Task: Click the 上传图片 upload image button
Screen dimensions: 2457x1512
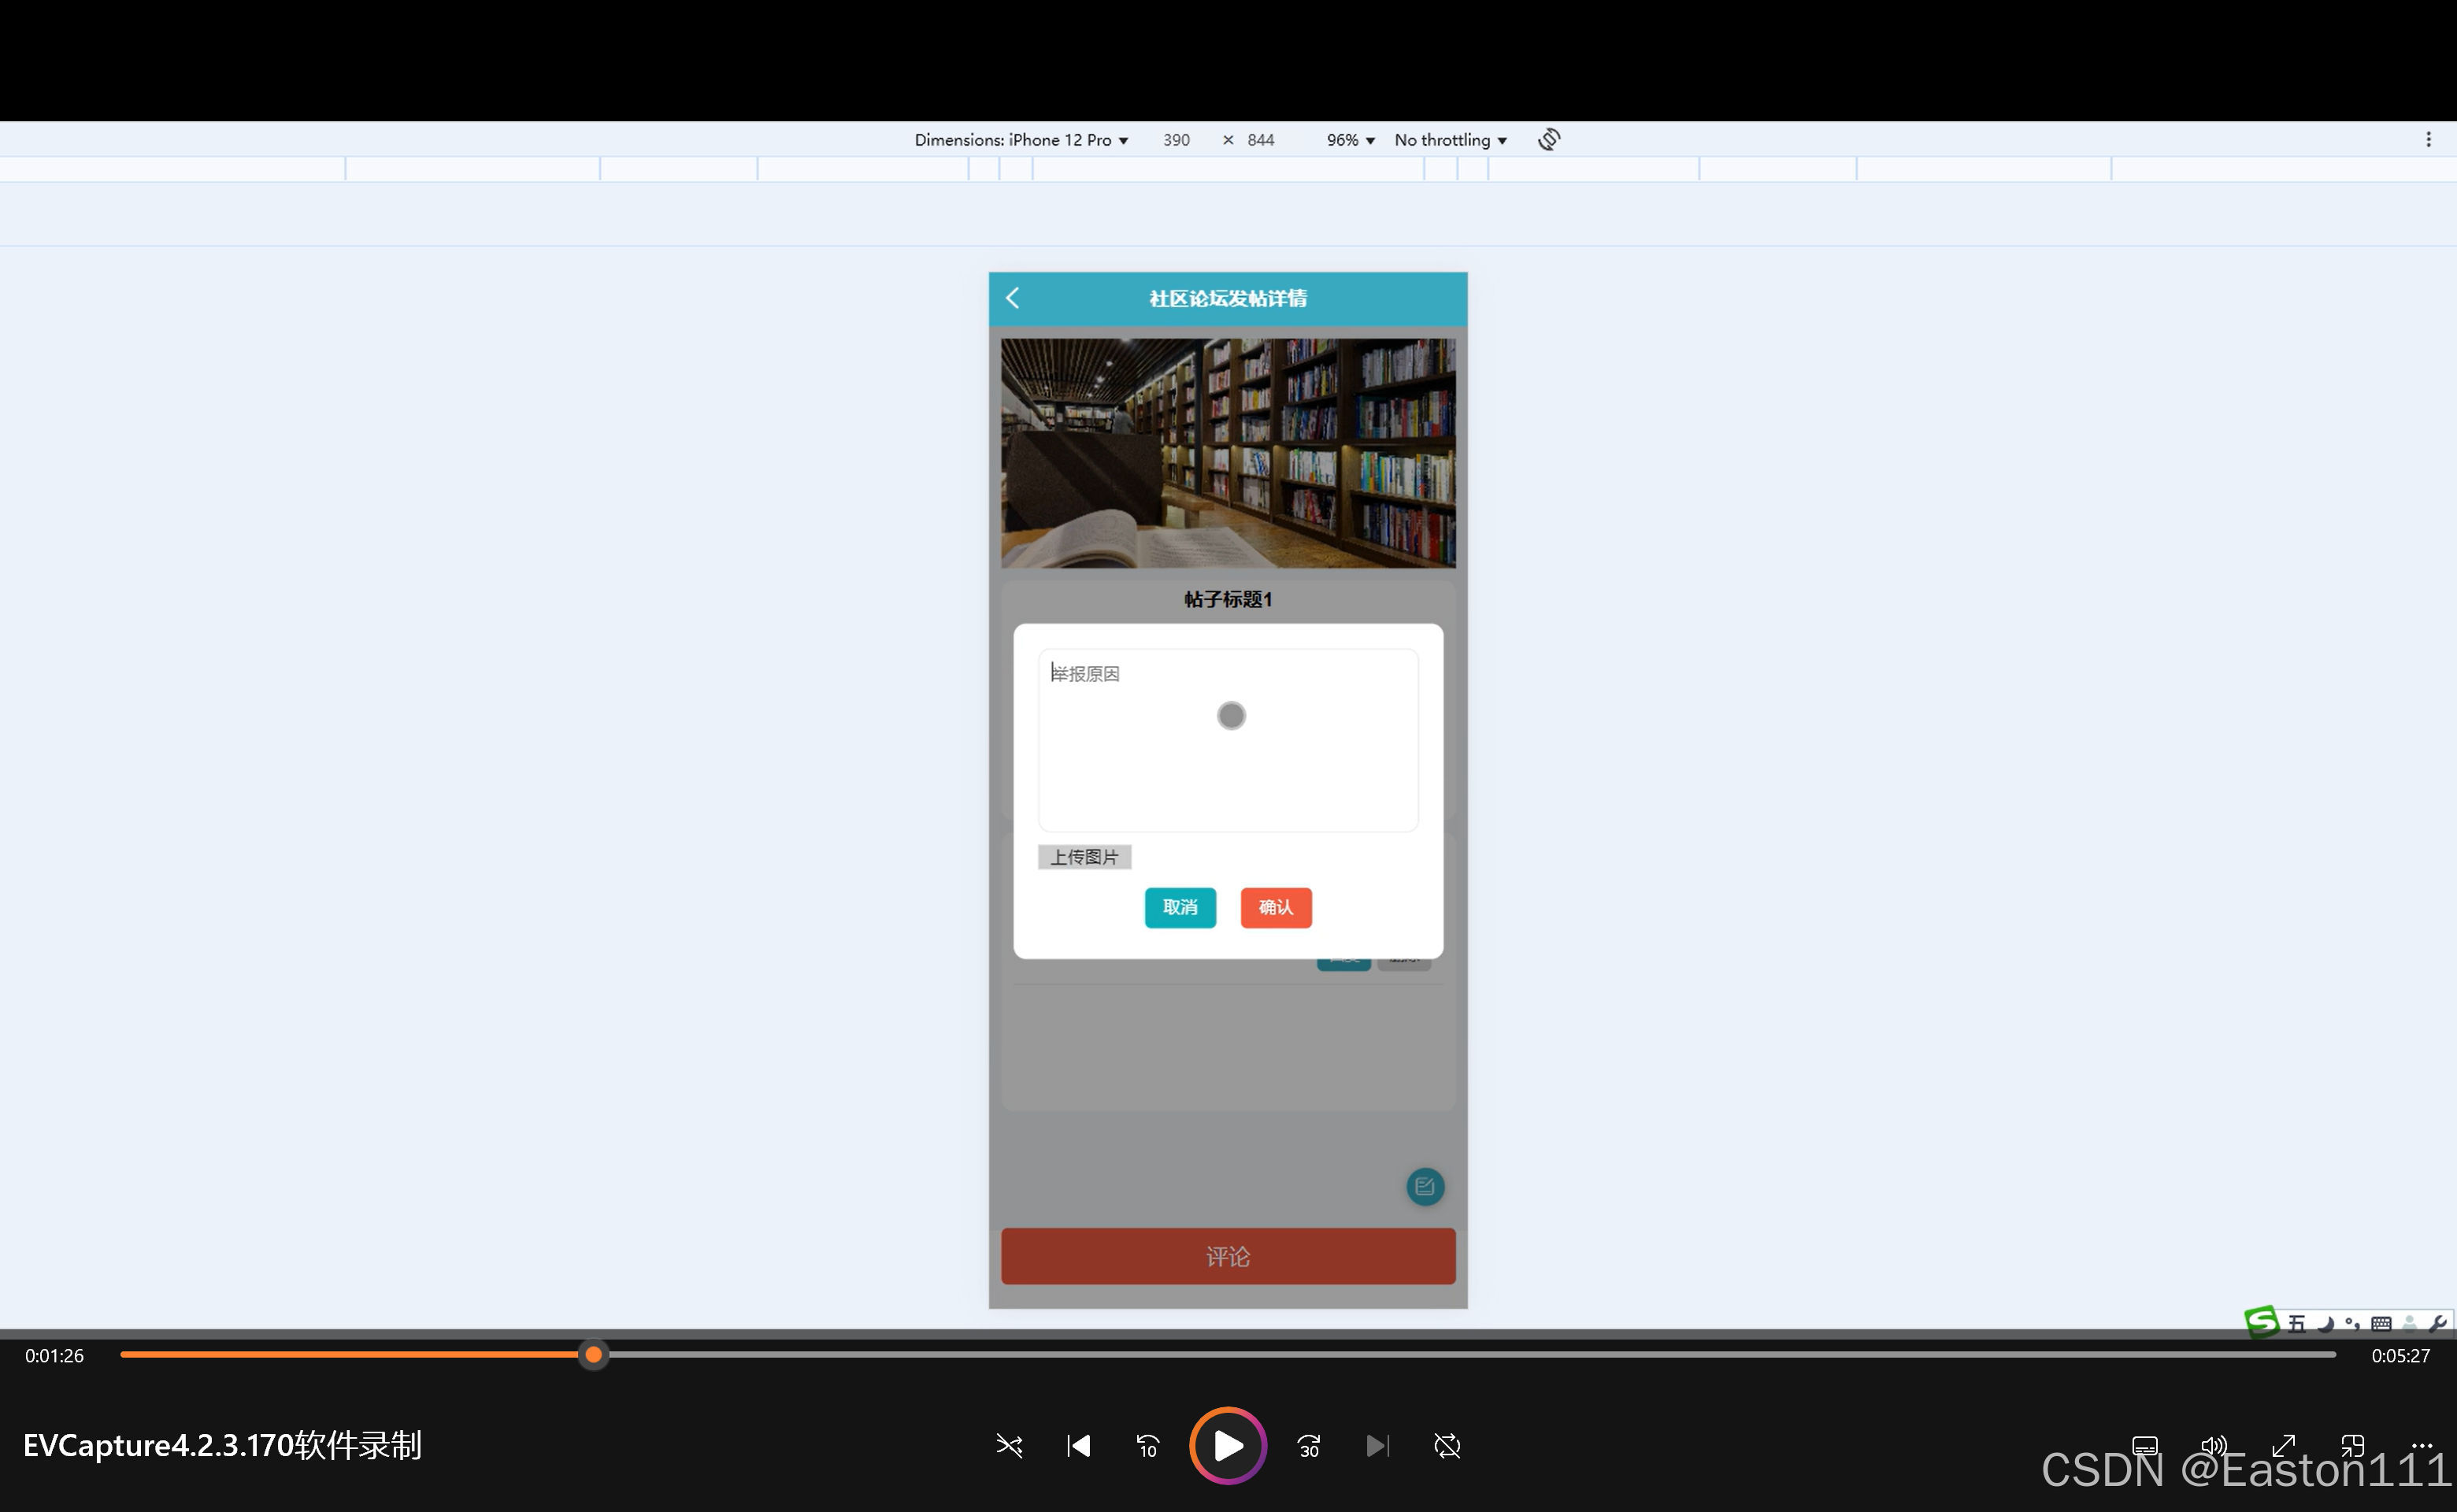Action: pyautogui.click(x=1084, y=857)
